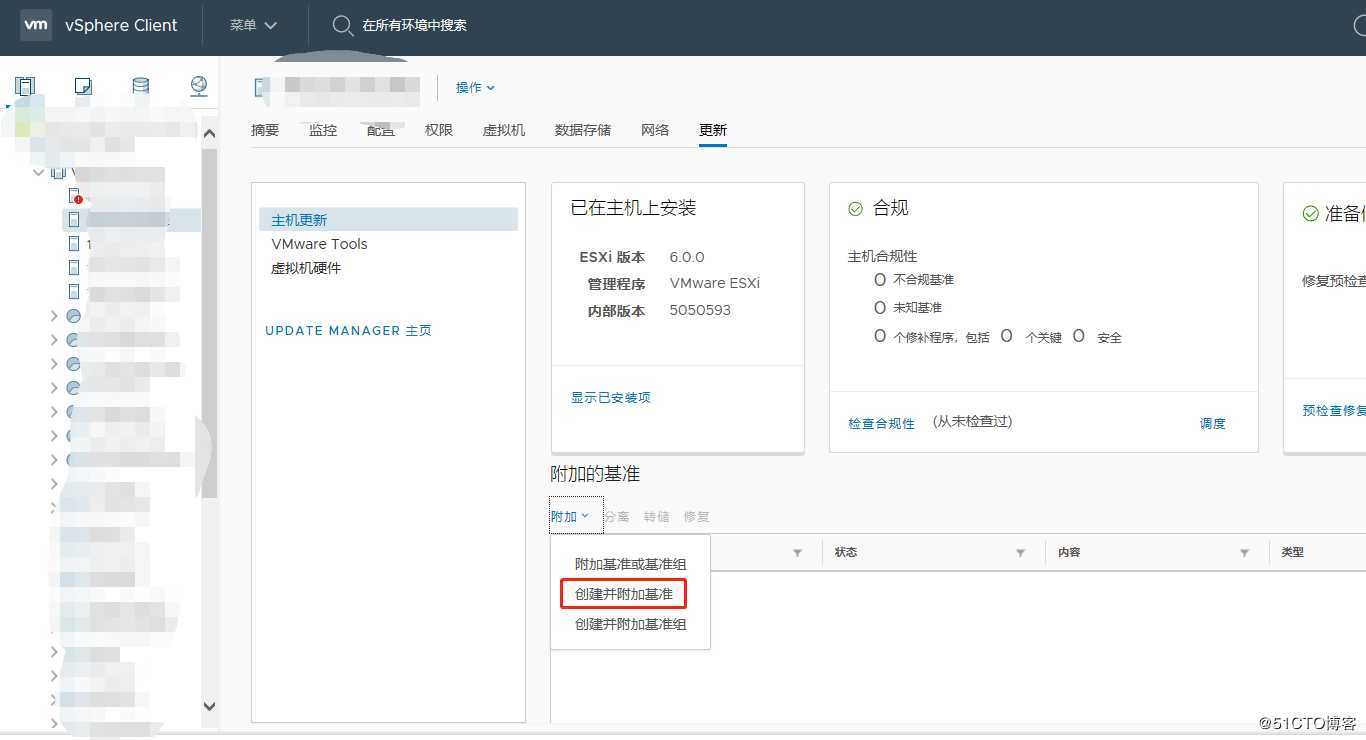
Task: Select VMware Tools in the side list
Action: tap(319, 244)
